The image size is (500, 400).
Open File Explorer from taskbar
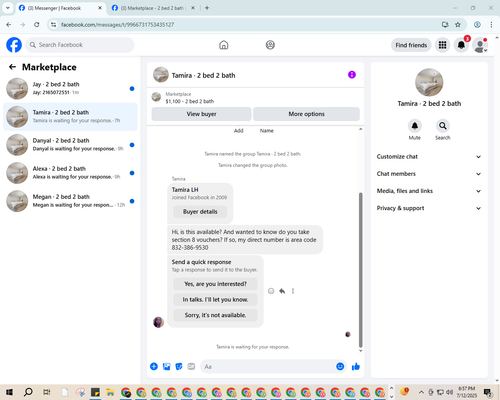coord(110,392)
